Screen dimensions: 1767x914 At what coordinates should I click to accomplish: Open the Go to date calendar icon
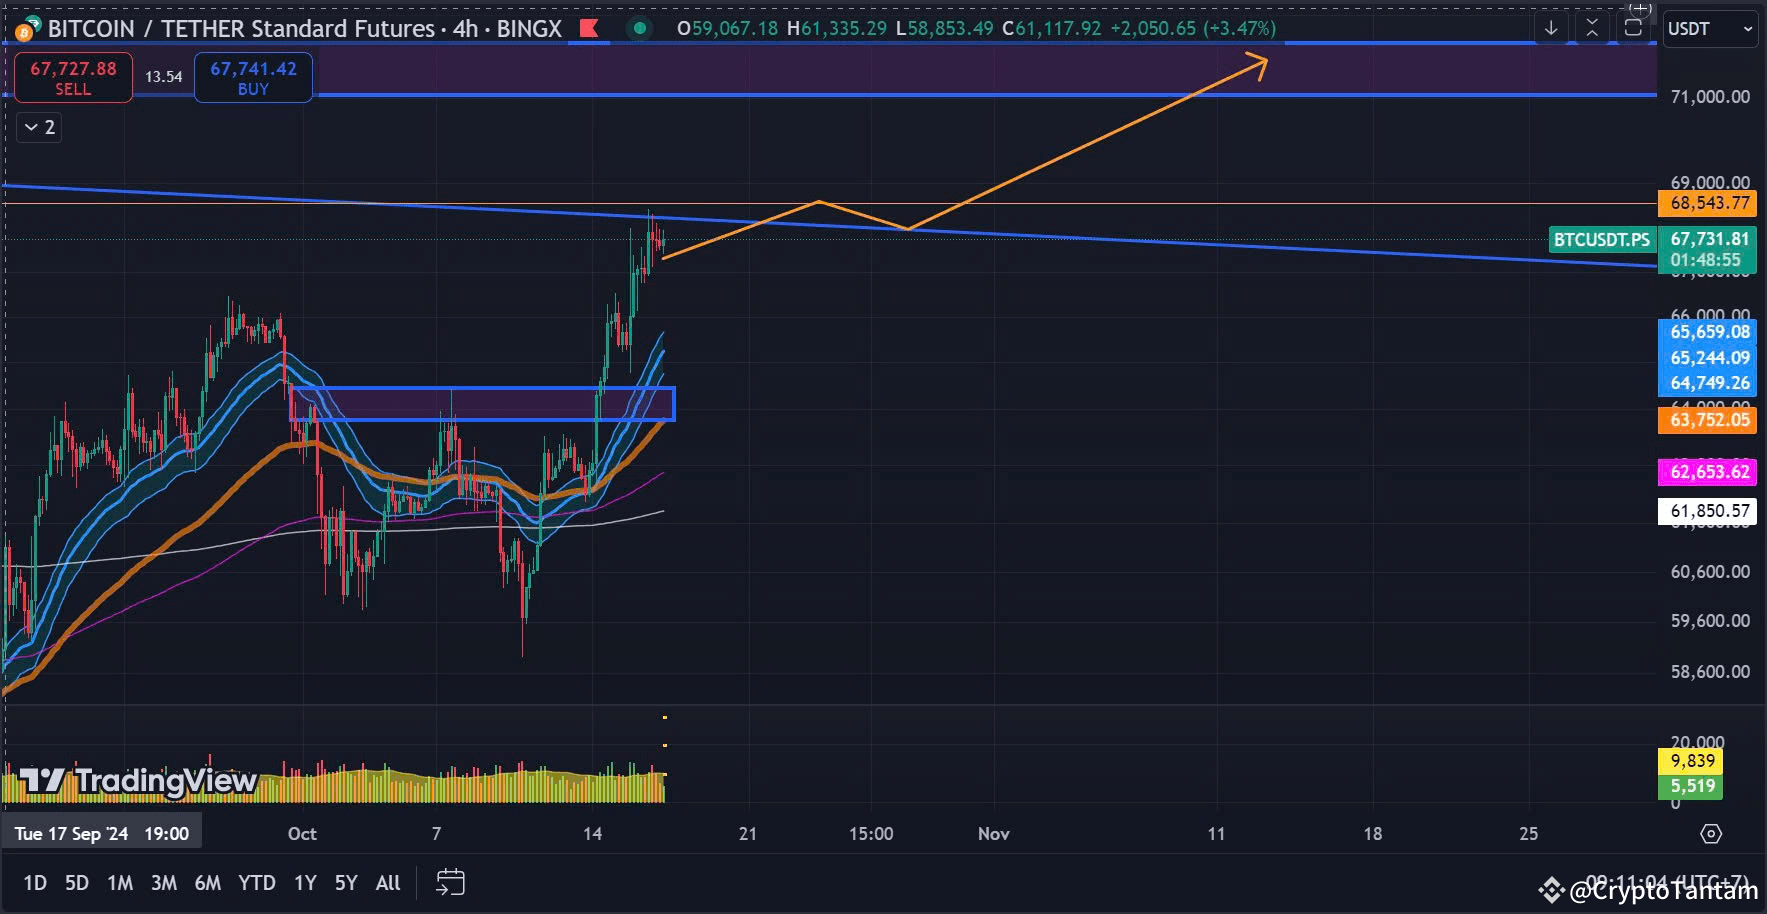click(x=451, y=882)
